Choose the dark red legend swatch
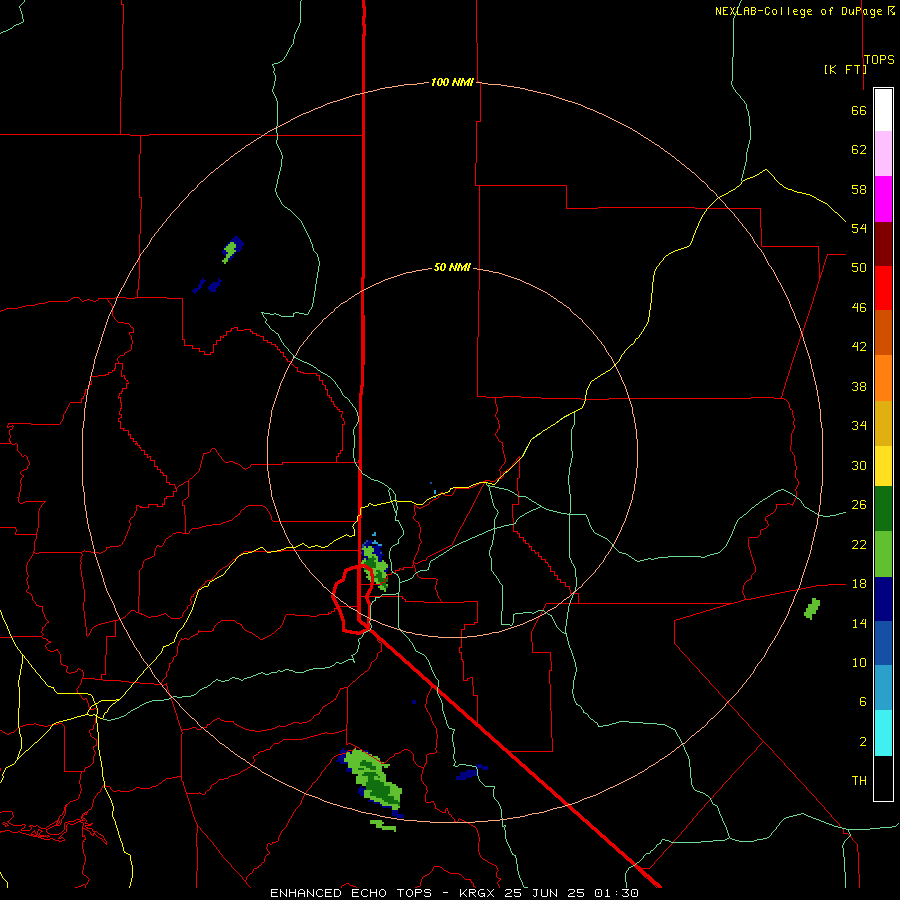Image resolution: width=900 pixels, height=900 pixels. 883,244
